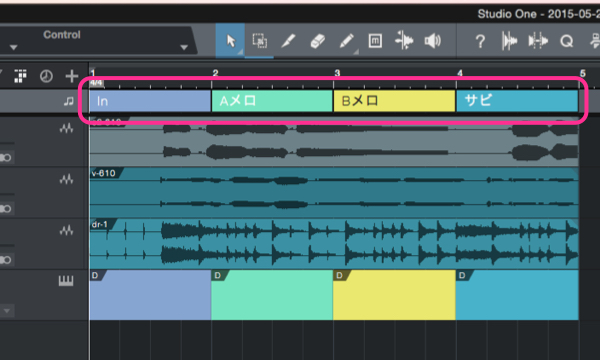The image size is (600, 360).
Task: Select the Mute tool
Action: 375,41
